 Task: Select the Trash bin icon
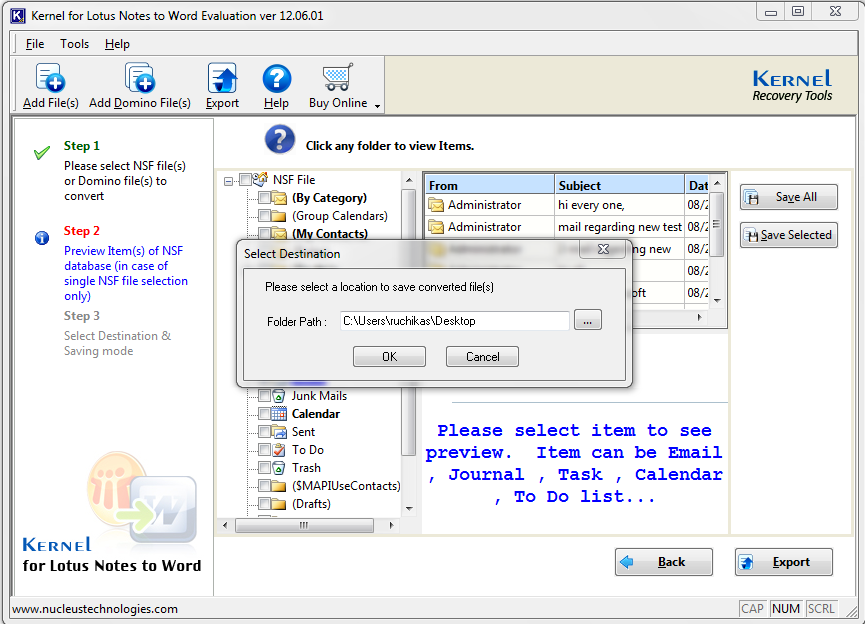pos(279,468)
